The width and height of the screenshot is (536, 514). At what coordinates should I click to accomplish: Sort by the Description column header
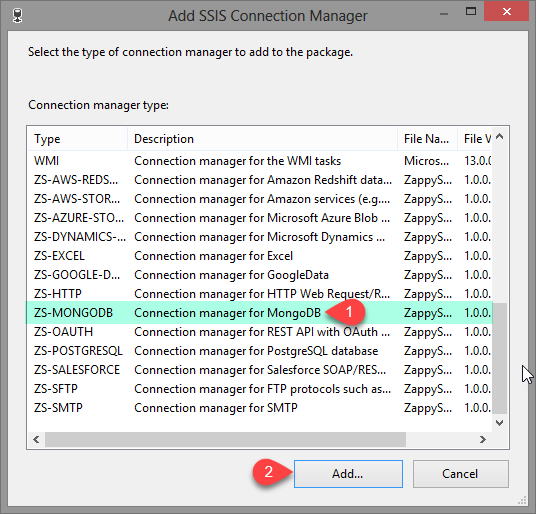click(x=262, y=139)
